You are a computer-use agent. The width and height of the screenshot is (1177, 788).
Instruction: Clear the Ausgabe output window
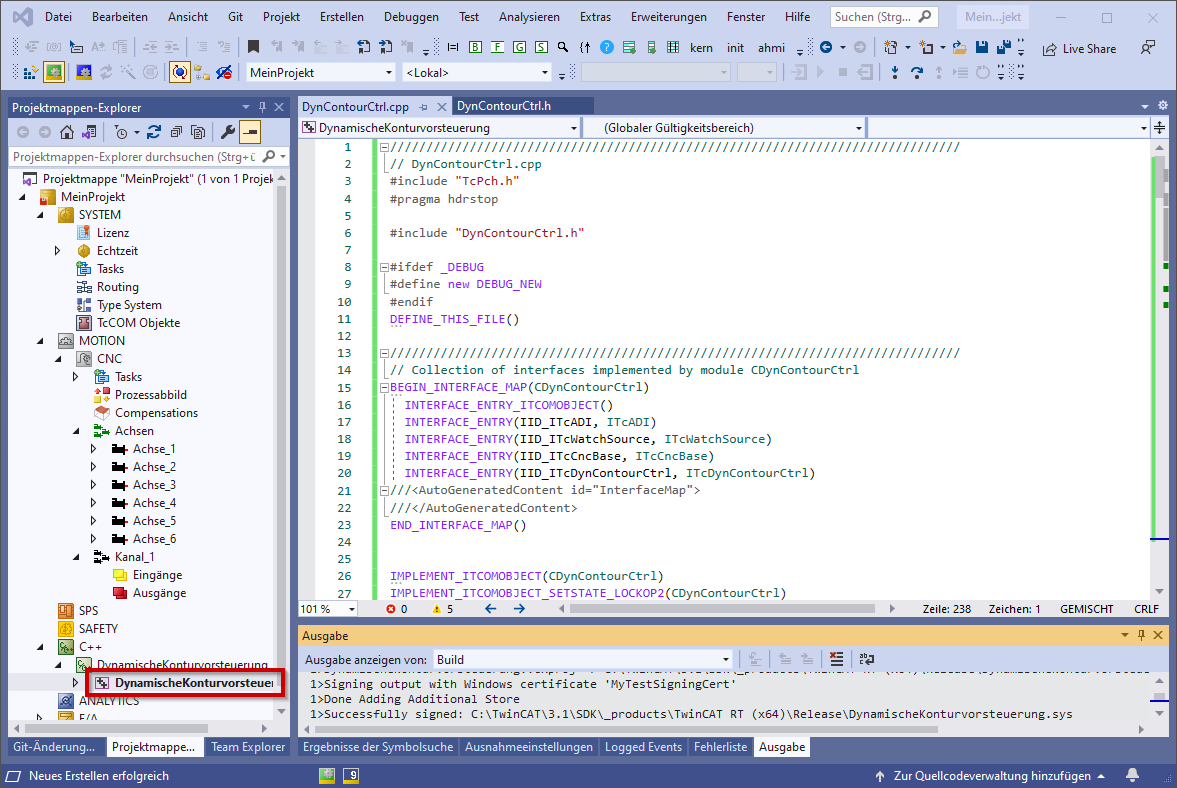[x=836, y=659]
